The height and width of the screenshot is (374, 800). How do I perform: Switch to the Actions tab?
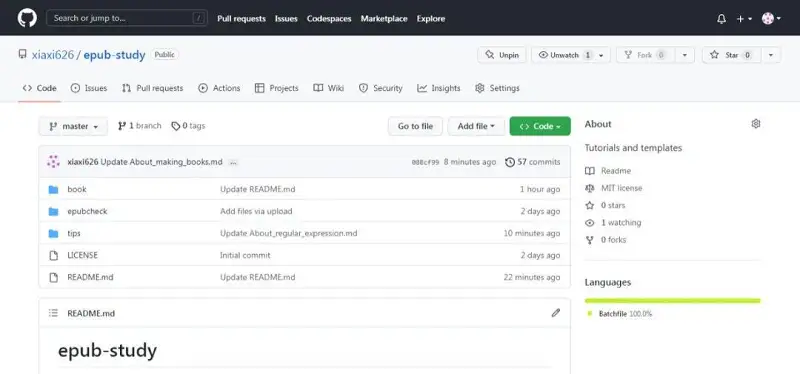tap(219, 88)
